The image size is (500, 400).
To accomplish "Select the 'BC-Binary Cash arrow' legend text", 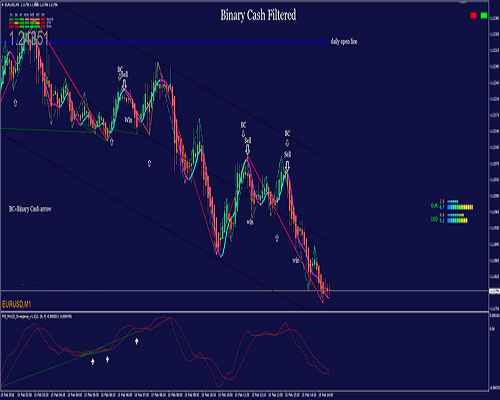I will click(x=30, y=209).
